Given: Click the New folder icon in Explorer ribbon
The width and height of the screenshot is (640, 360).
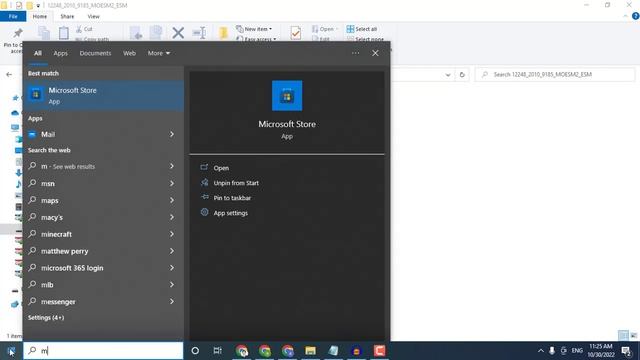Looking at the screenshot, I should 223,33.
